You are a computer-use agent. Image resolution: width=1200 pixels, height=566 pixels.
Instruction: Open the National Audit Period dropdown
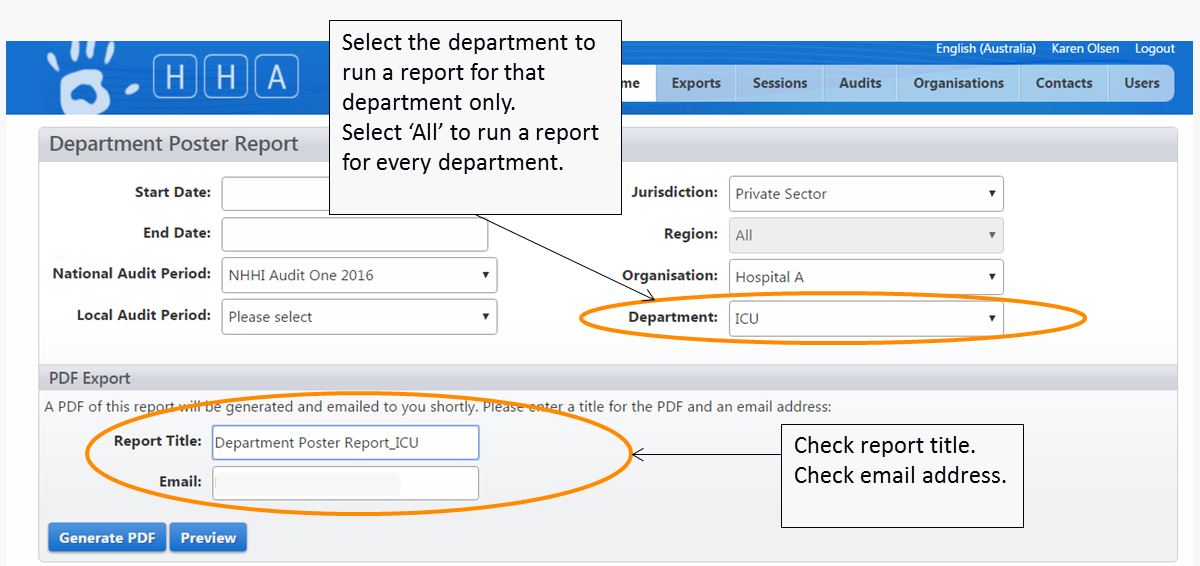coord(359,275)
